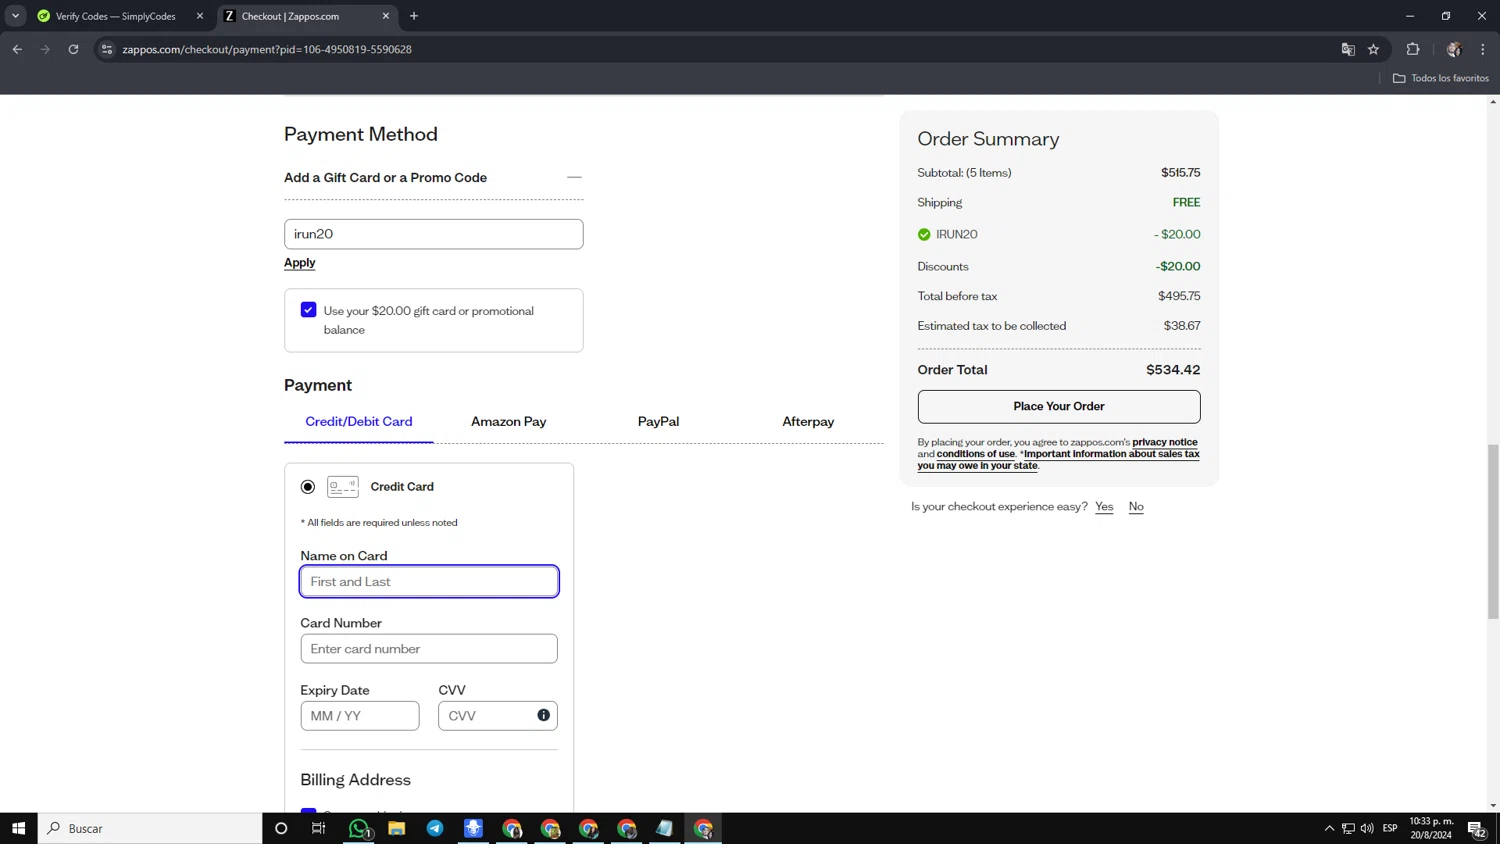The height and width of the screenshot is (844, 1500).
Task: Focus the Card Number input field
Action: (x=429, y=649)
